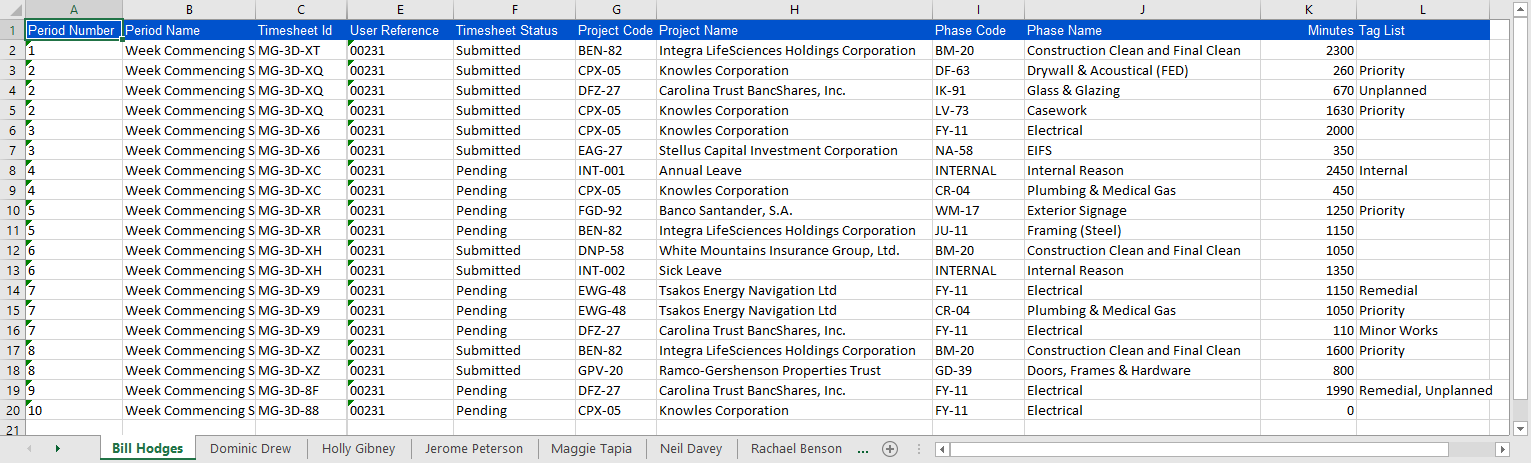Click the MG-3D-8F timesheet id cell
This screenshot has width=1531, height=463.
click(x=301, y=390)
